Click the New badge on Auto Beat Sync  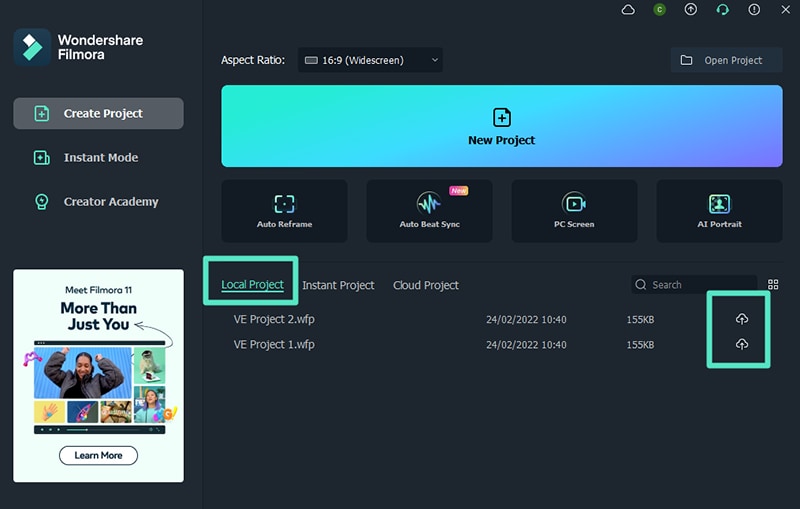[459, 191]
